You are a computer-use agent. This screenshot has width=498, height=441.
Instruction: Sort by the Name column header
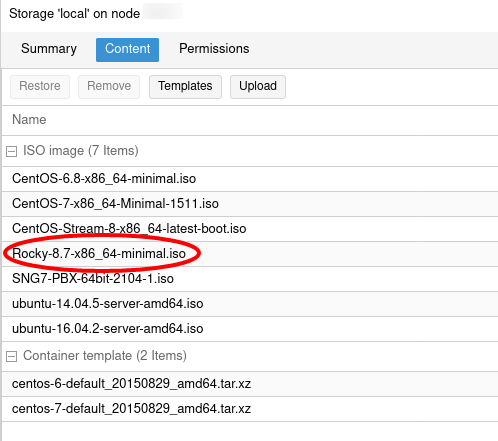click(29, 120)
